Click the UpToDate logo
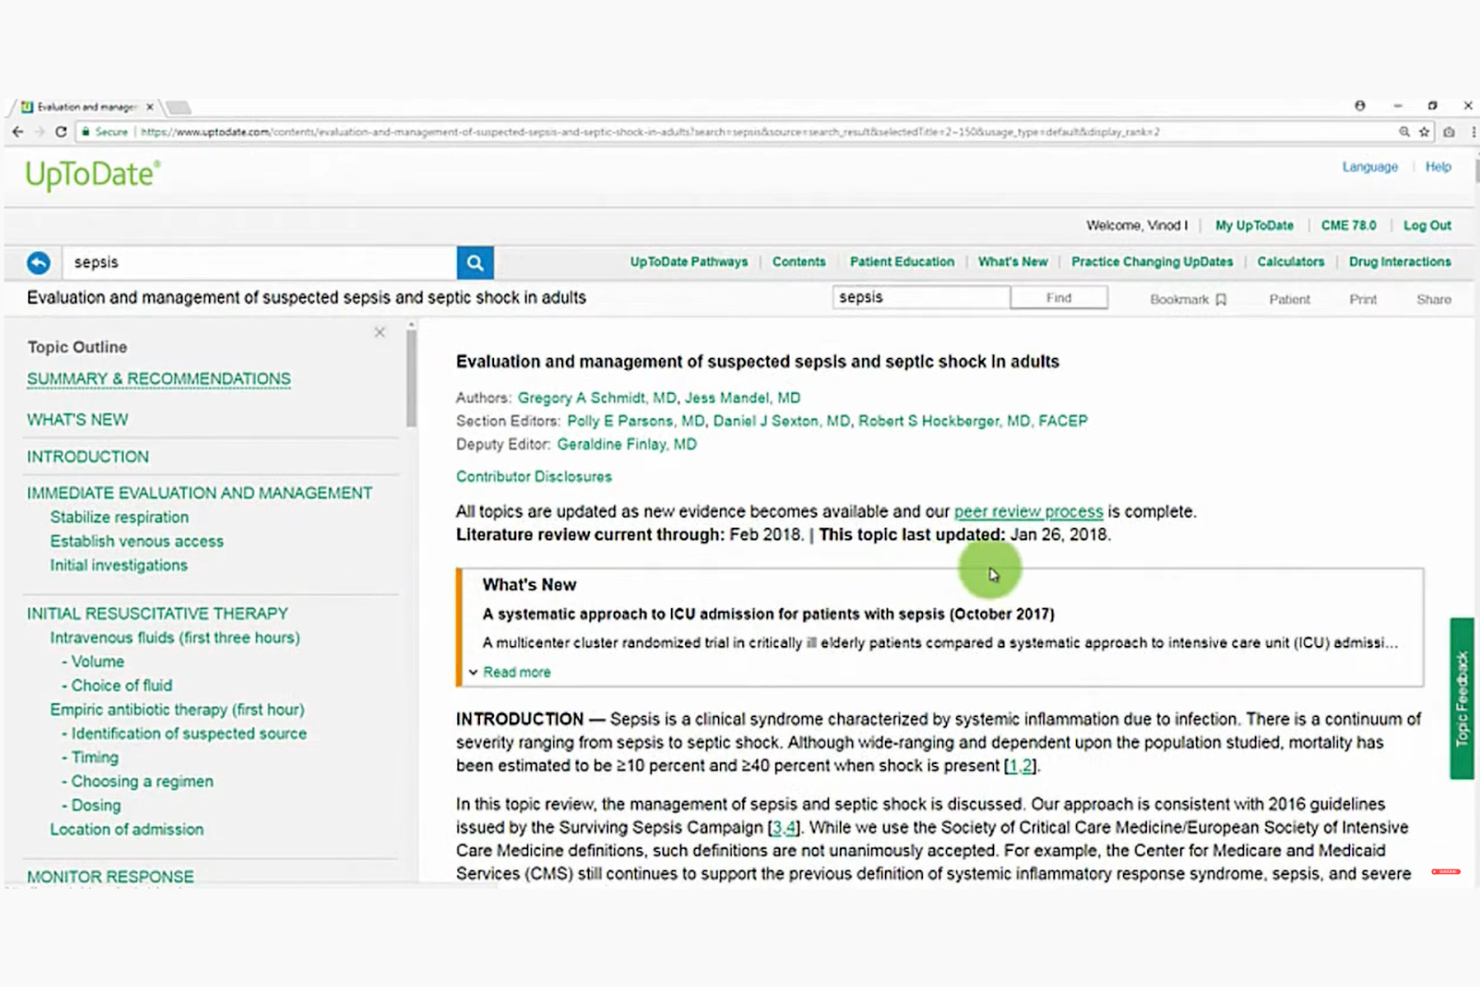The width and height of the screenshot is (1480, 987). pyautogui.click(x=93, y=175)
